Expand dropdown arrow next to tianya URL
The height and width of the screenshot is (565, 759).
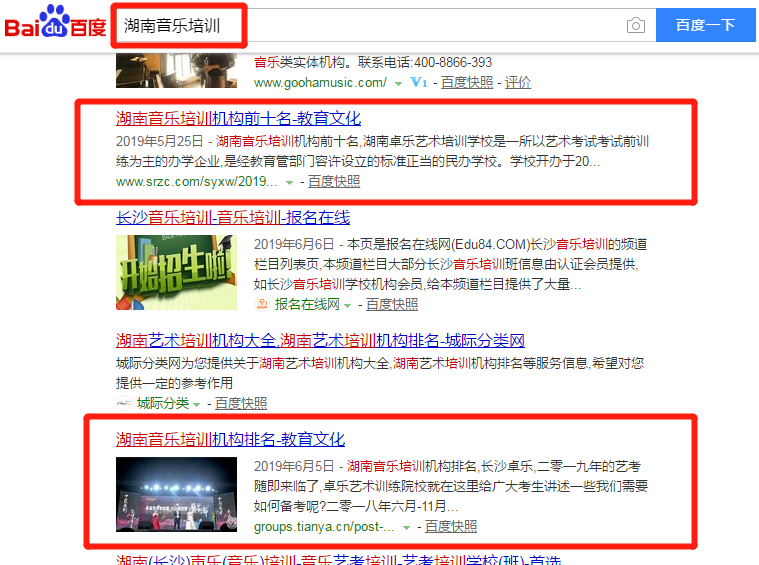407,528
